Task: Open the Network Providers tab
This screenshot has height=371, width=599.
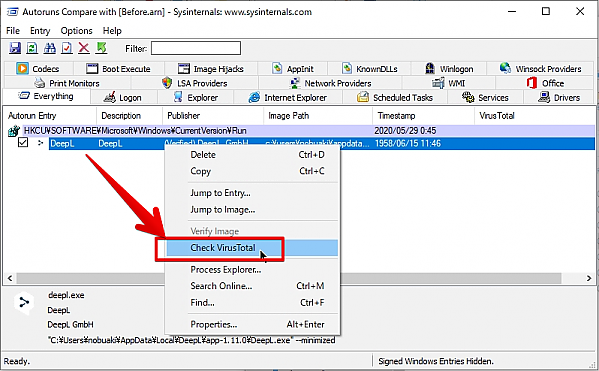Action: pyautogui.click(x=330, y=83)
